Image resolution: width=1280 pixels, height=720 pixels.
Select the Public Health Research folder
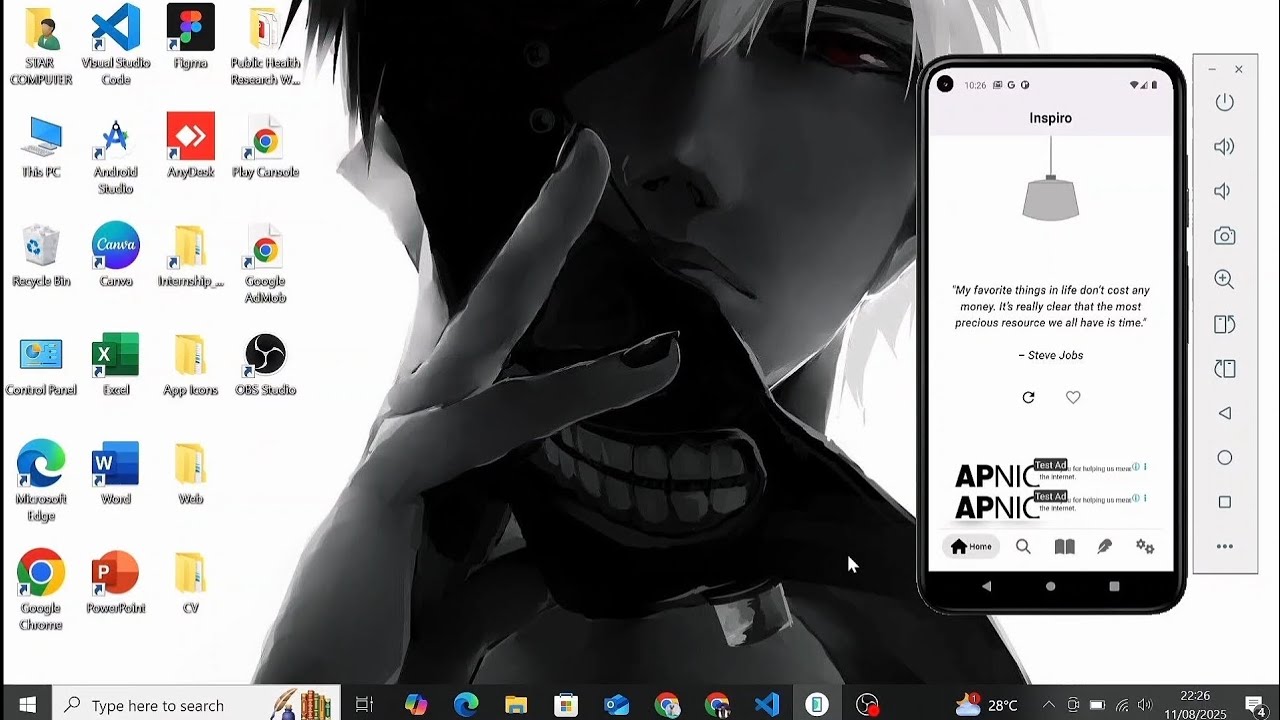(x=265, y=45)
